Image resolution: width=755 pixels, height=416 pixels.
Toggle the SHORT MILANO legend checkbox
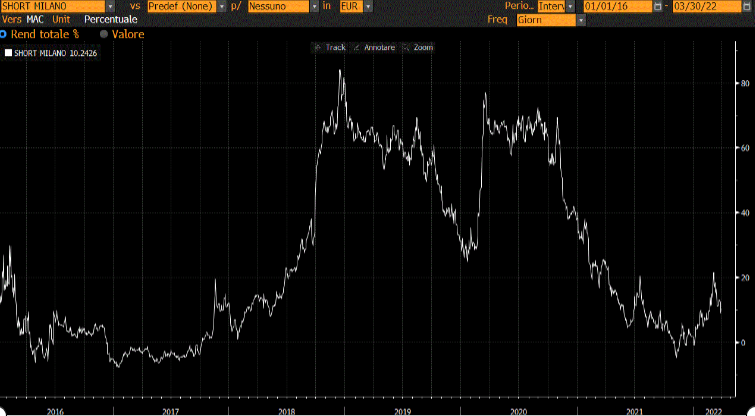[x=9, y=51]
